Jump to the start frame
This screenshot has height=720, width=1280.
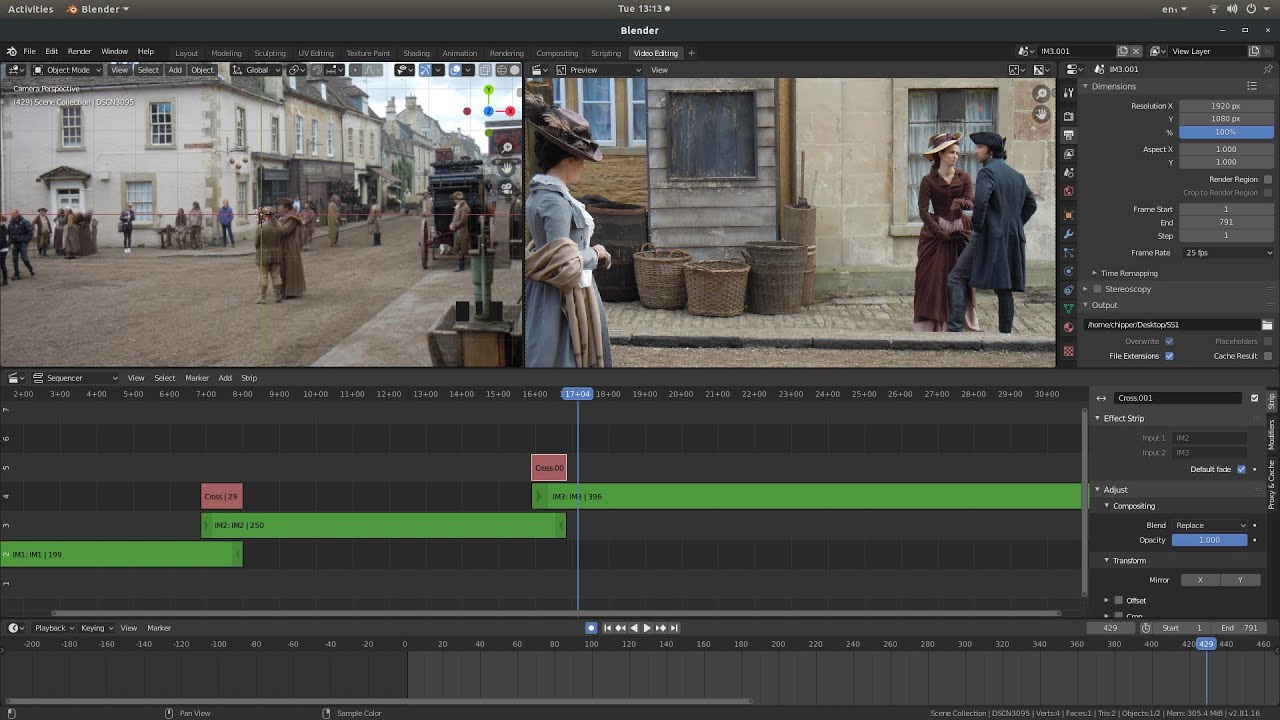pyautogui.click(x=607, y=628)
